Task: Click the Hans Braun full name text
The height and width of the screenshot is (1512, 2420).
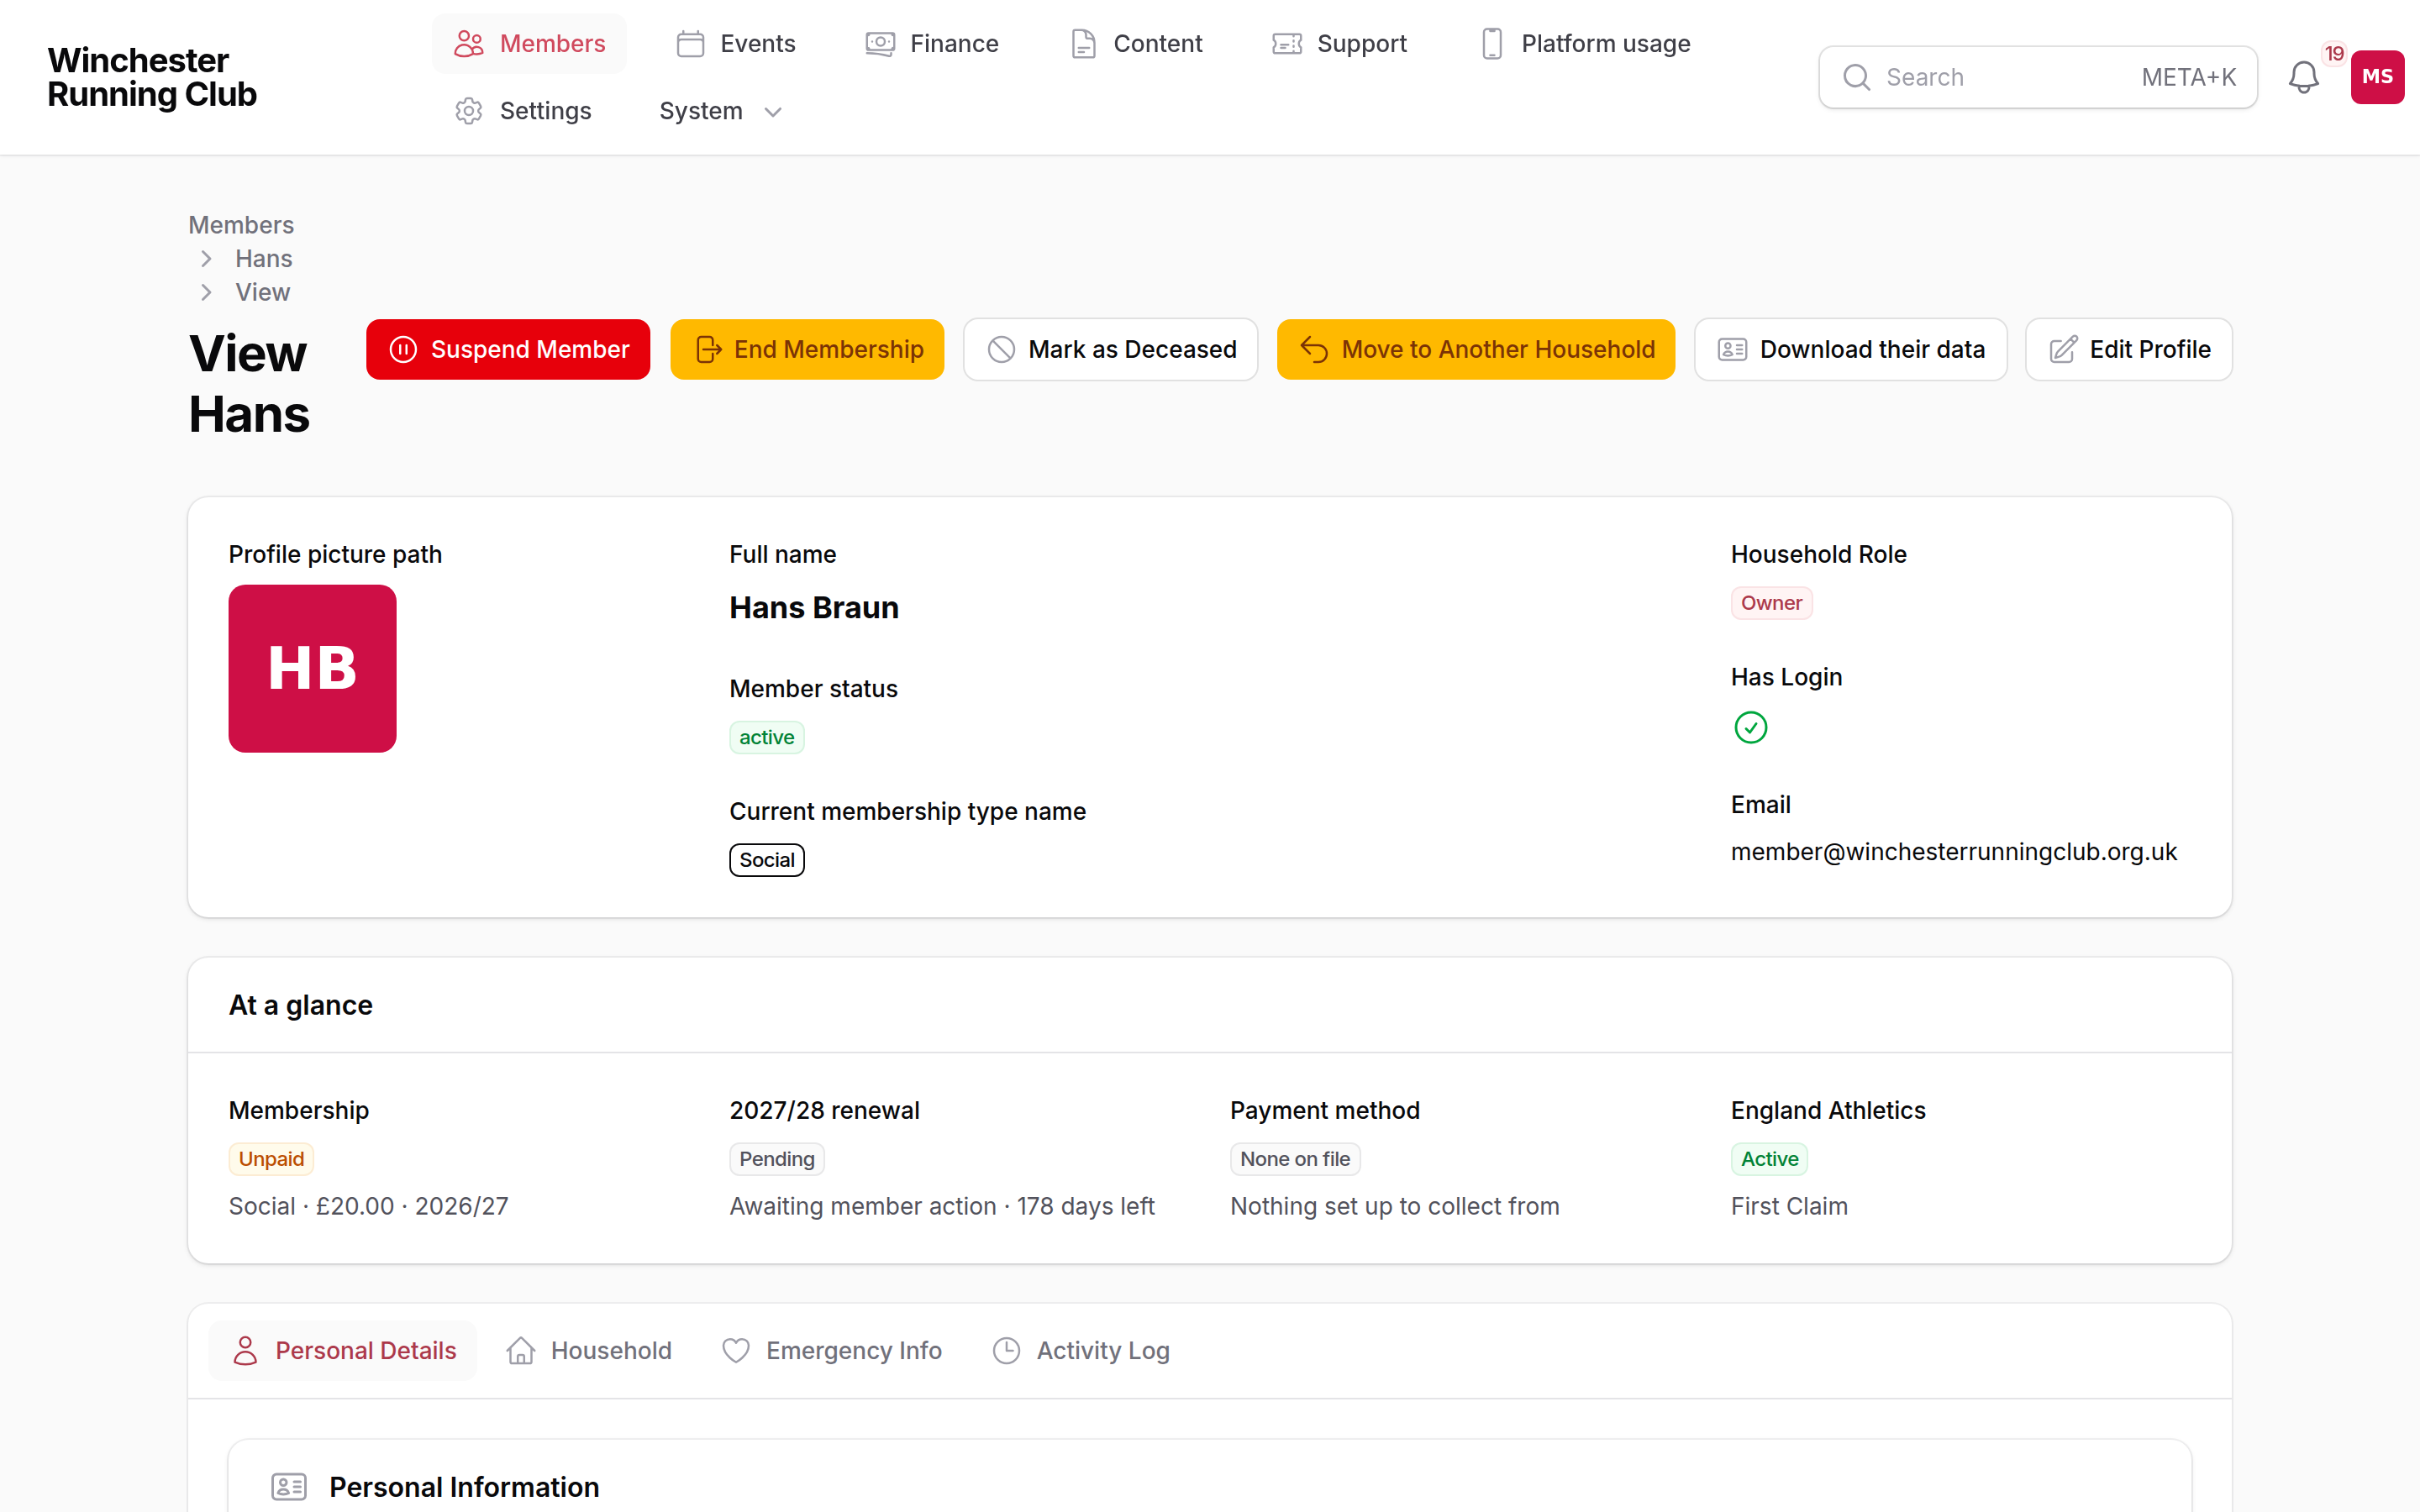Action: click(814, 608)
